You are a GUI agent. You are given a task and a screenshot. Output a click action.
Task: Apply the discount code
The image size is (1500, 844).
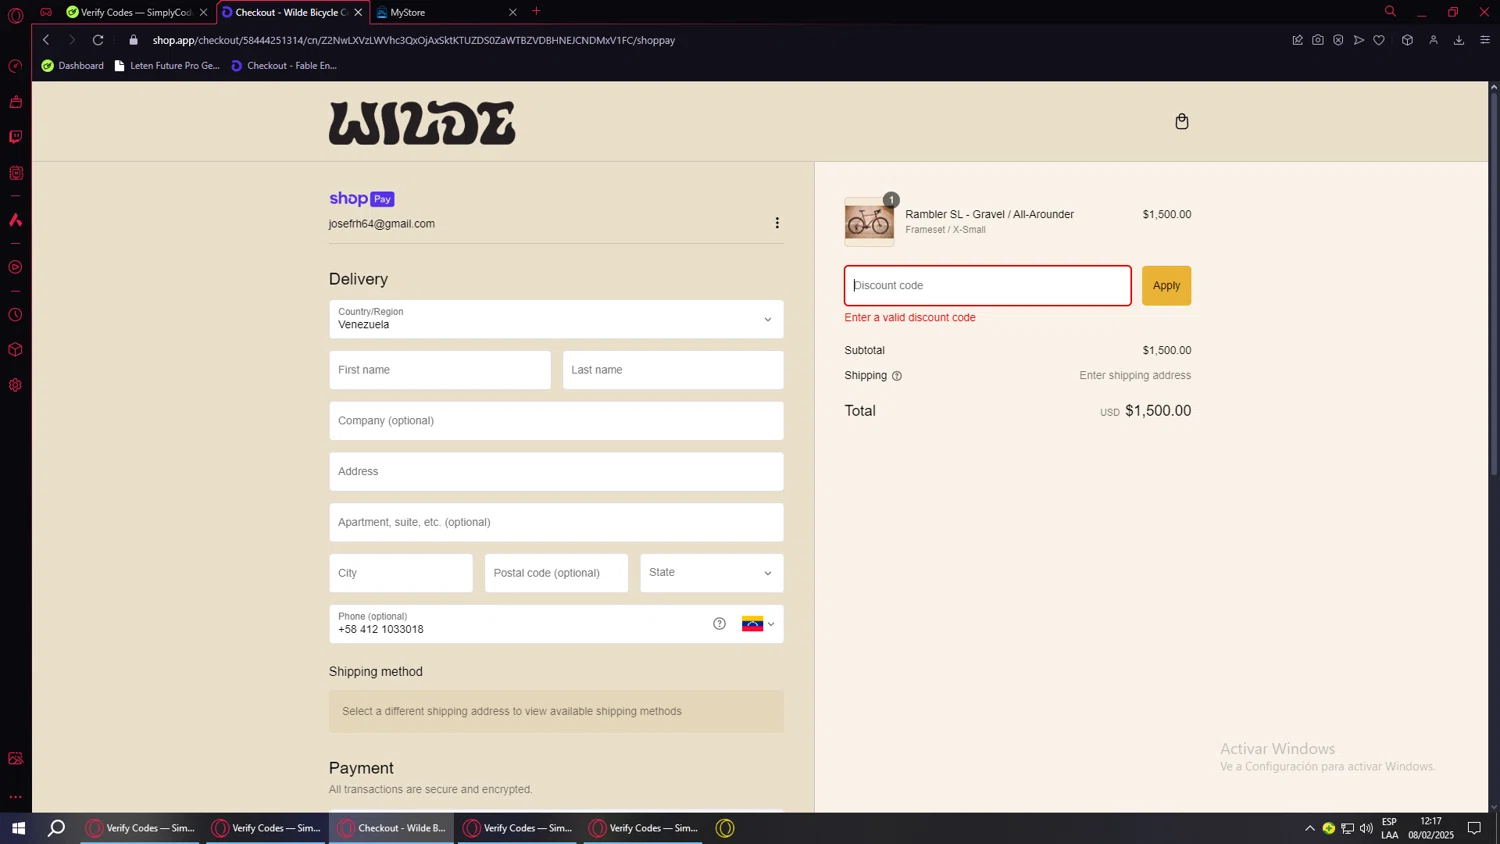pyautogui.click(x=1166, y=286)
